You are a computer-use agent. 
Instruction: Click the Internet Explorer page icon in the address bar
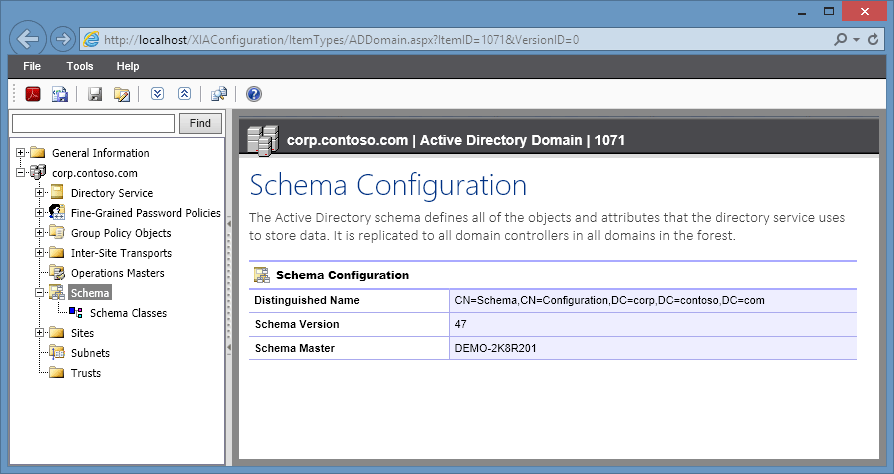(x=91, y=39)
